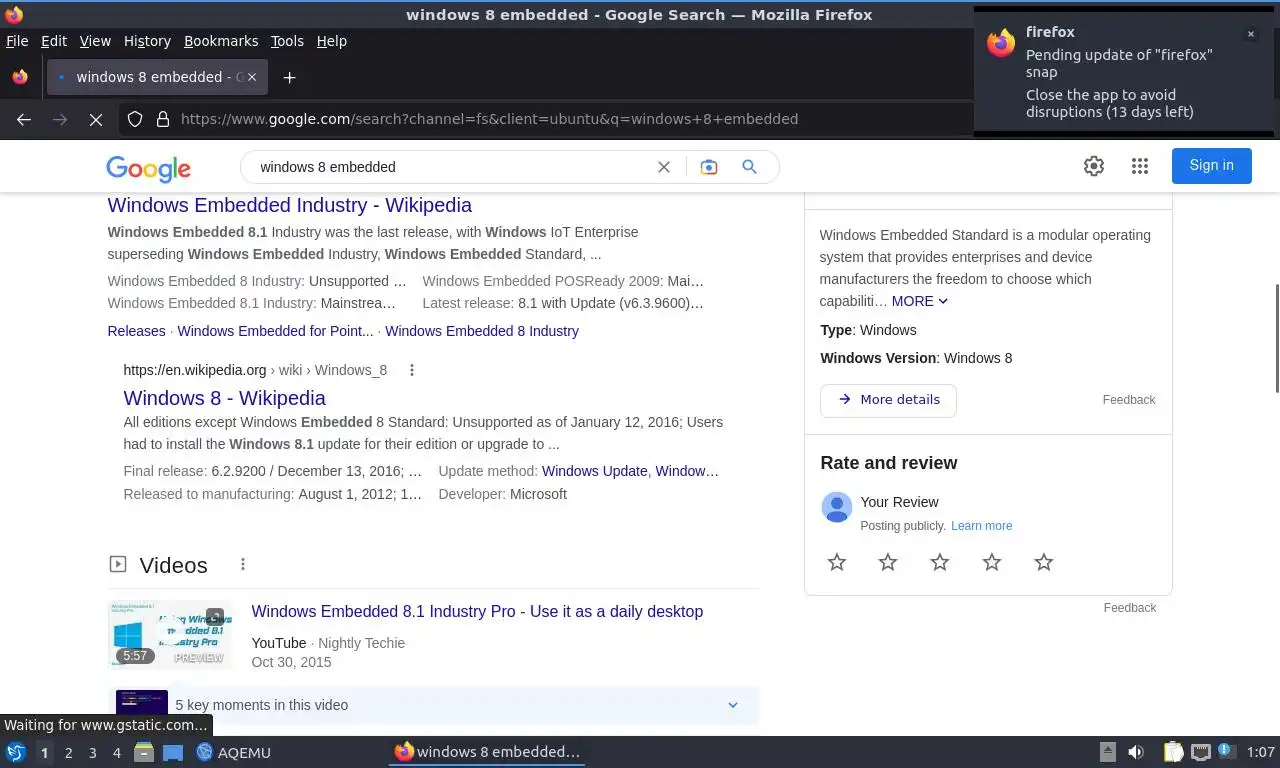The height and width of the screenshot is (768, 1280).
Task: Open the Edit menu
Action: coord(54,41)
